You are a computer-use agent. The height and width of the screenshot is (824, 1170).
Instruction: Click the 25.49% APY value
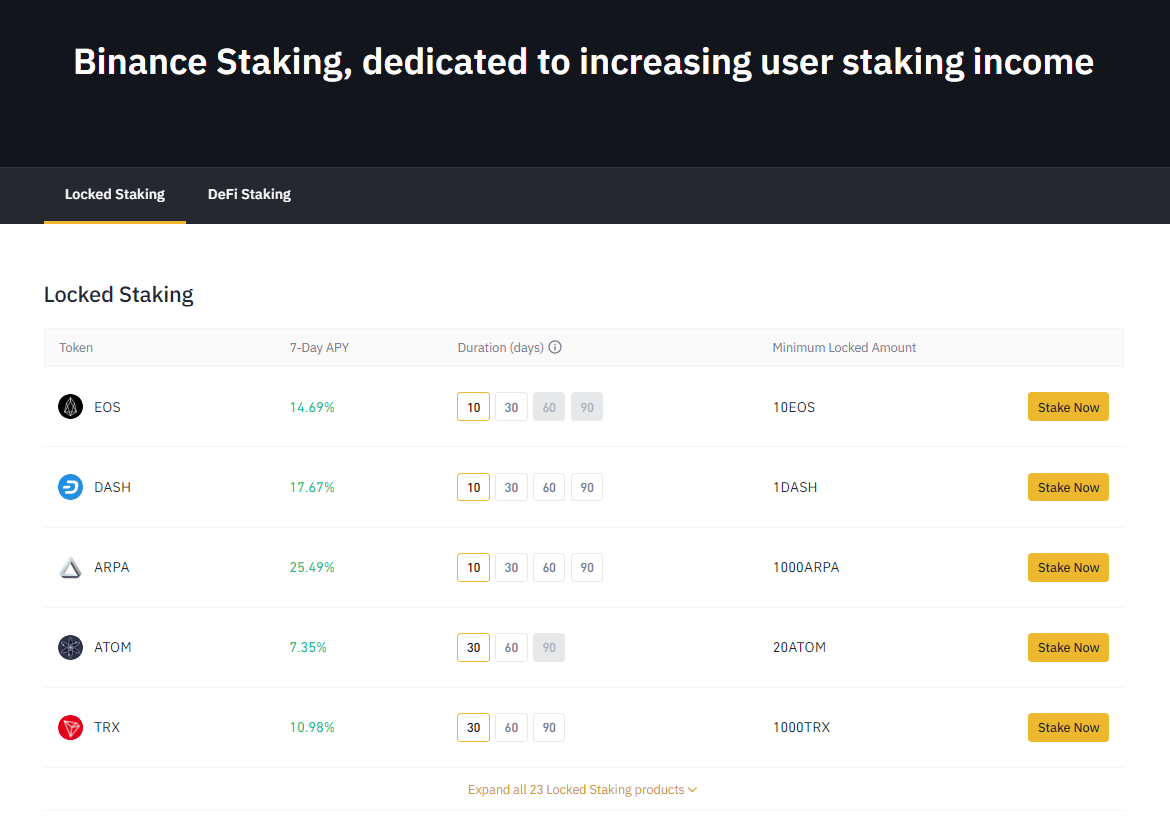(x=312, y=567)
